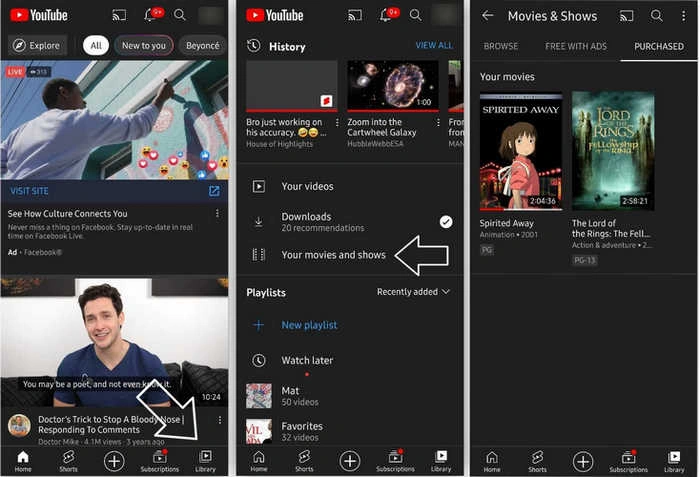Select the New to you chip
The image size is (700, 477).
(x=144, y=45)
